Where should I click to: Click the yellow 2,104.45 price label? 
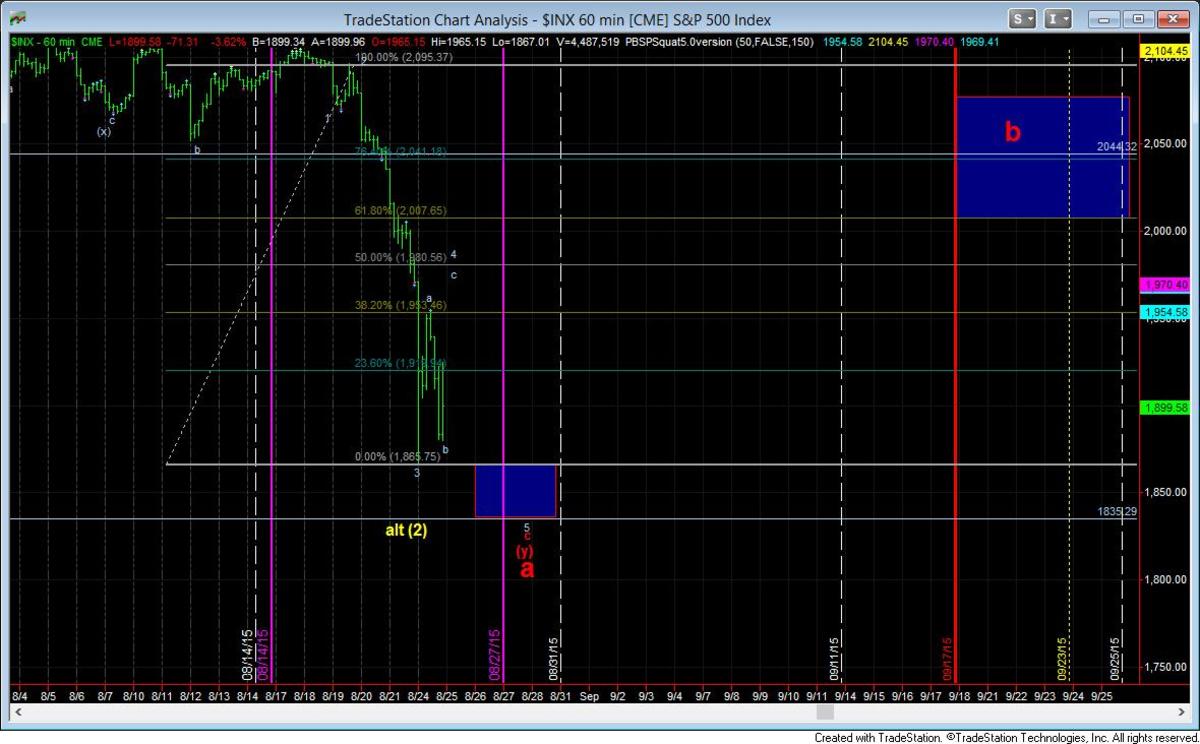[1166, 52]
